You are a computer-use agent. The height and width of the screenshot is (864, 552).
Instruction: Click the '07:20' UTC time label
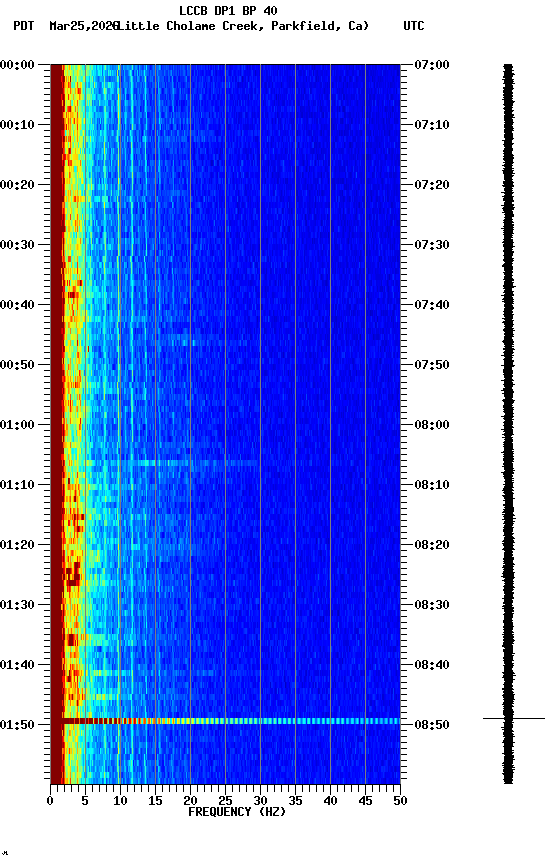pyautogui.click(x=432, y=185)
